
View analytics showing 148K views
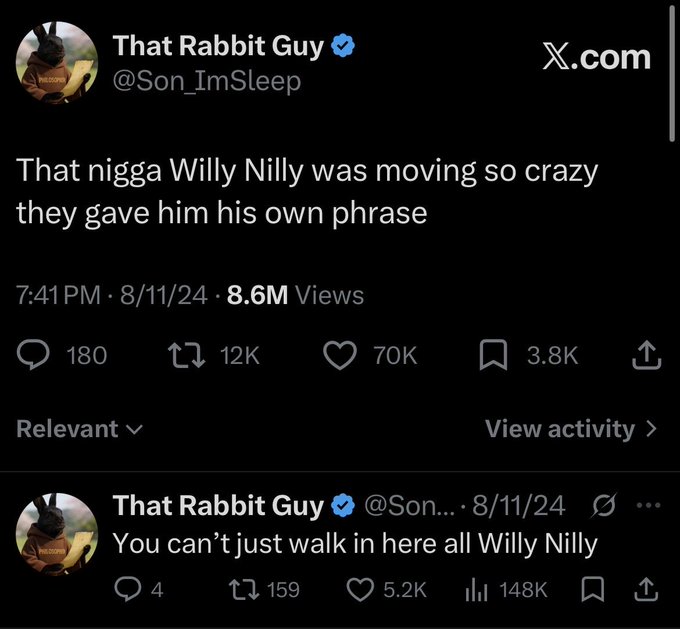[475, 589]
